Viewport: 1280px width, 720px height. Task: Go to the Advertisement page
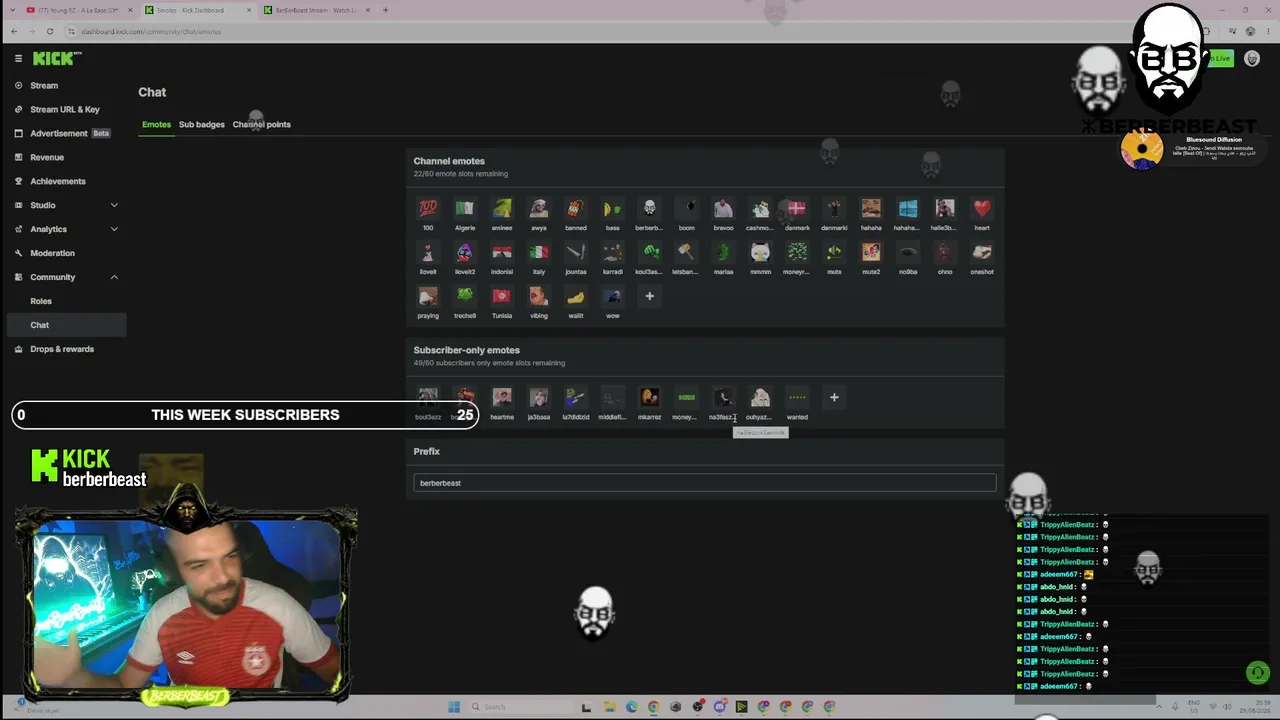coord(59,134)
